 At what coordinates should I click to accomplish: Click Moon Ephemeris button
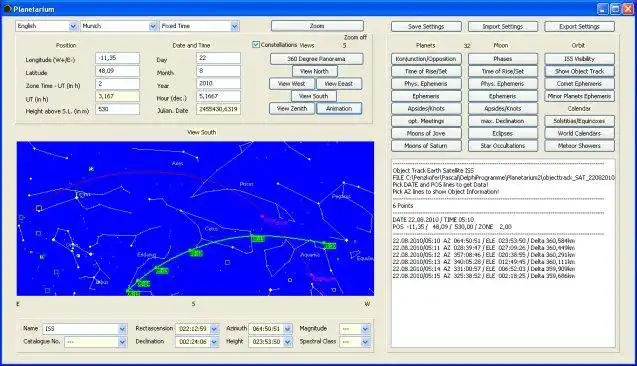[503, 96]
